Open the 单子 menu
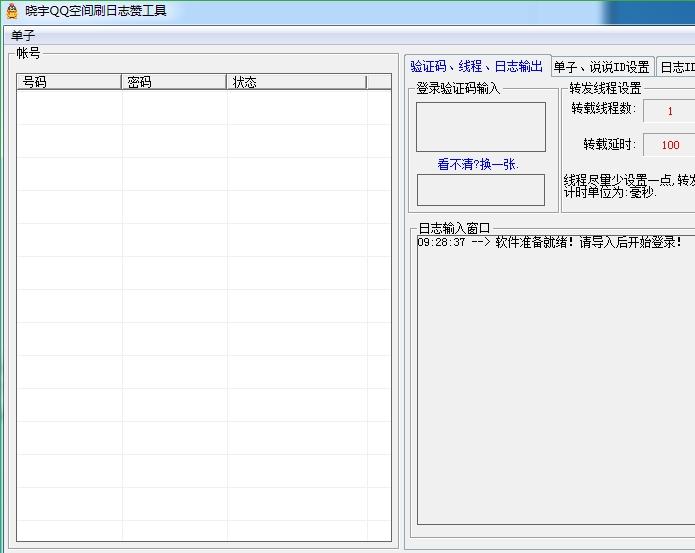This screenshot has width=695, height=553. [23, 35]
